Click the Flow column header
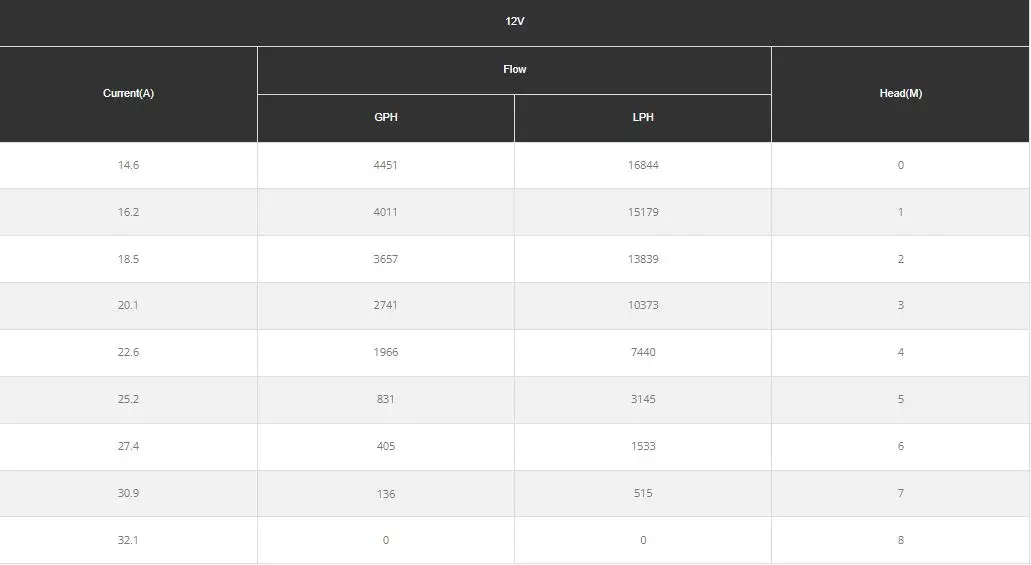Screen dimensions: 1031x565 [514, 69]
